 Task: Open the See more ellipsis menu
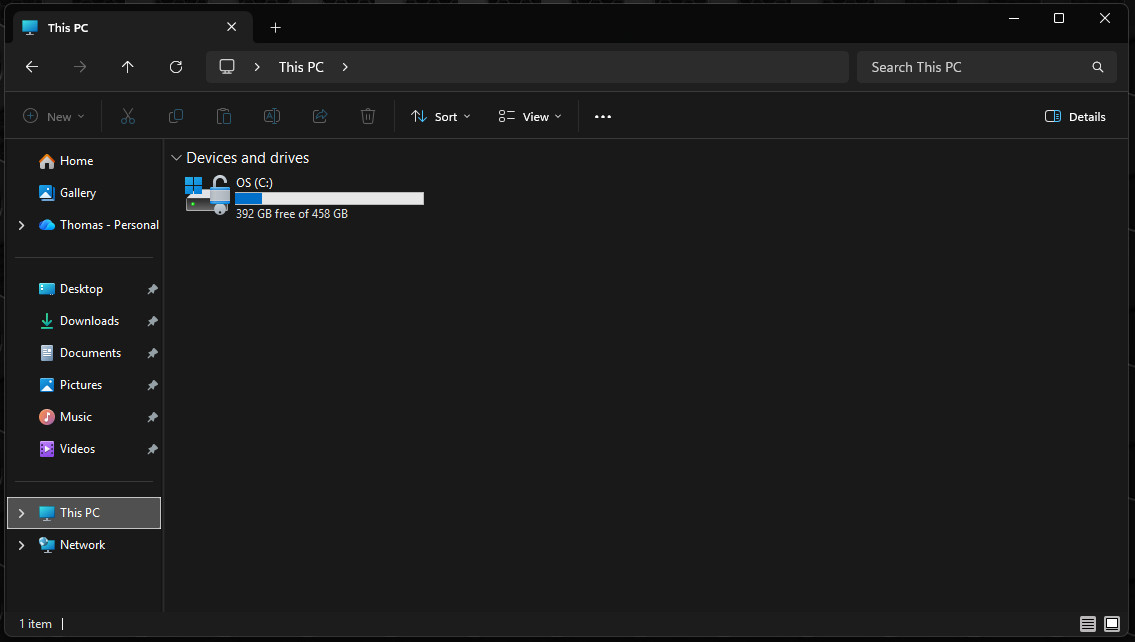[603, 117]
